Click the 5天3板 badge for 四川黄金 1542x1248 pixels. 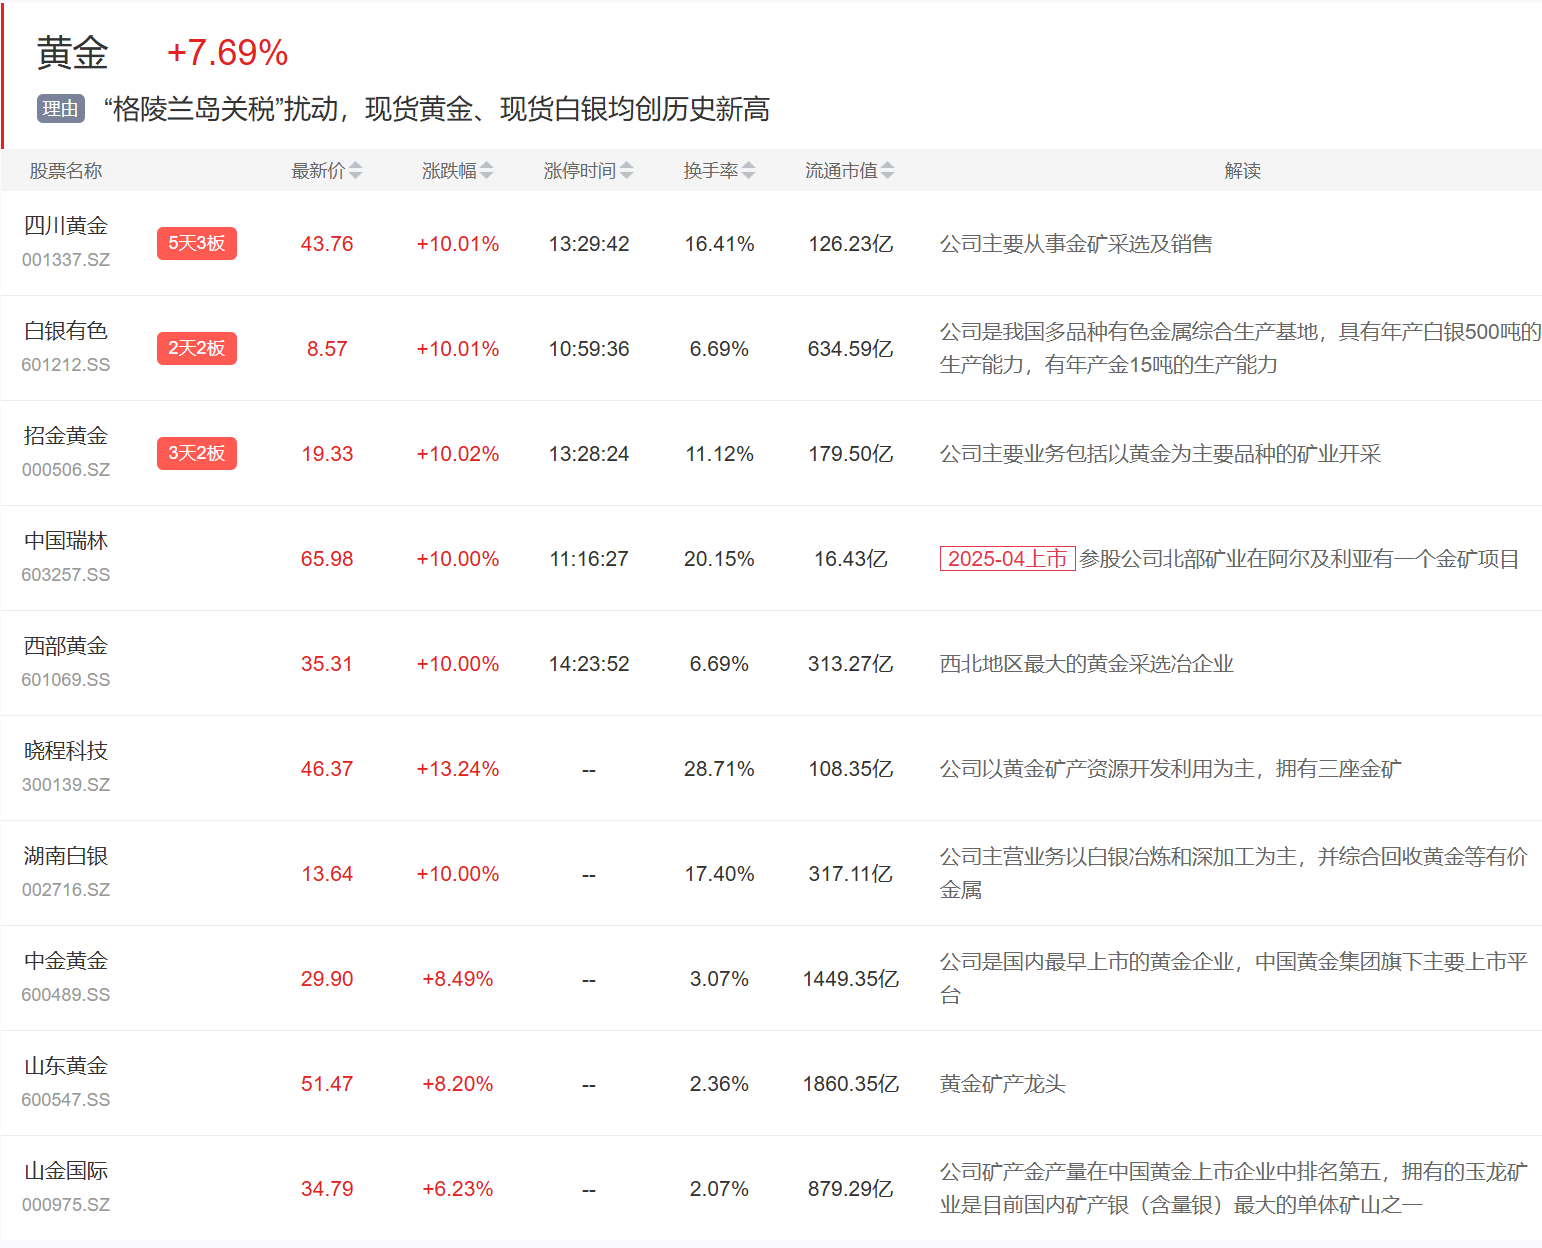(x=196, y=243)
